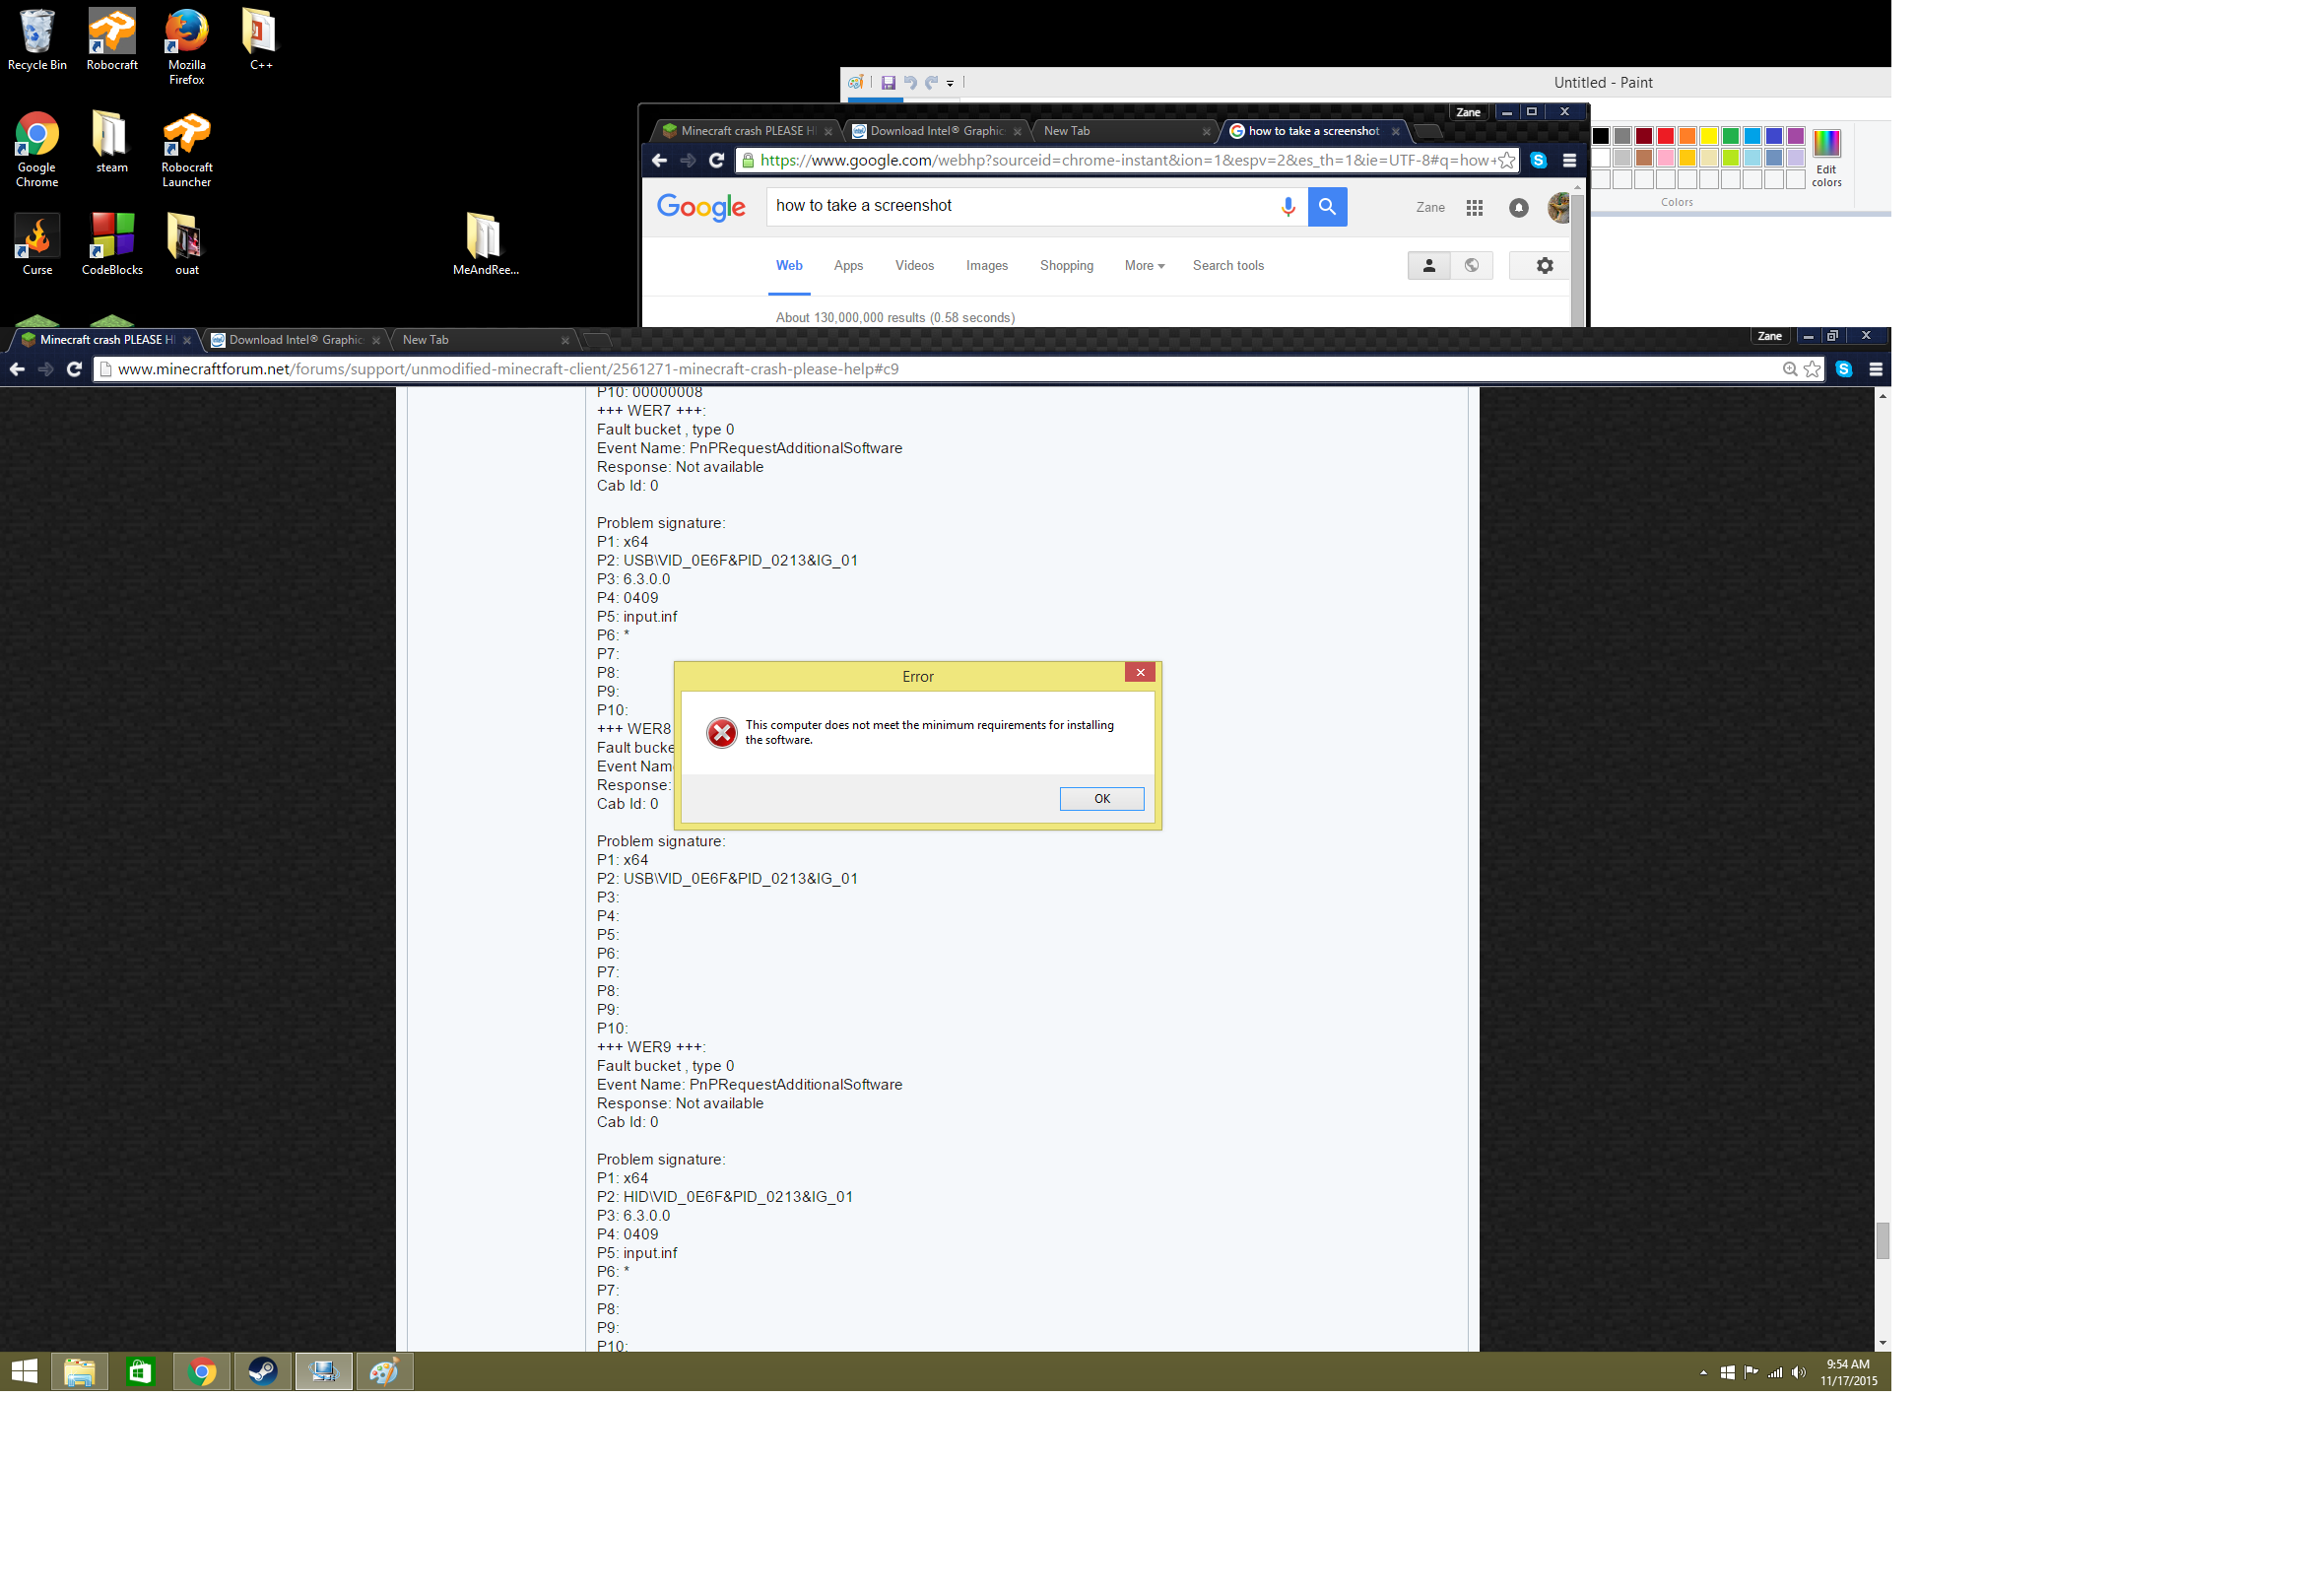Screen dimensions: 2313x1596
Task: Pick the yellow color swatch in Paint
Action: pyautogui.click(x=1709, y=136)
